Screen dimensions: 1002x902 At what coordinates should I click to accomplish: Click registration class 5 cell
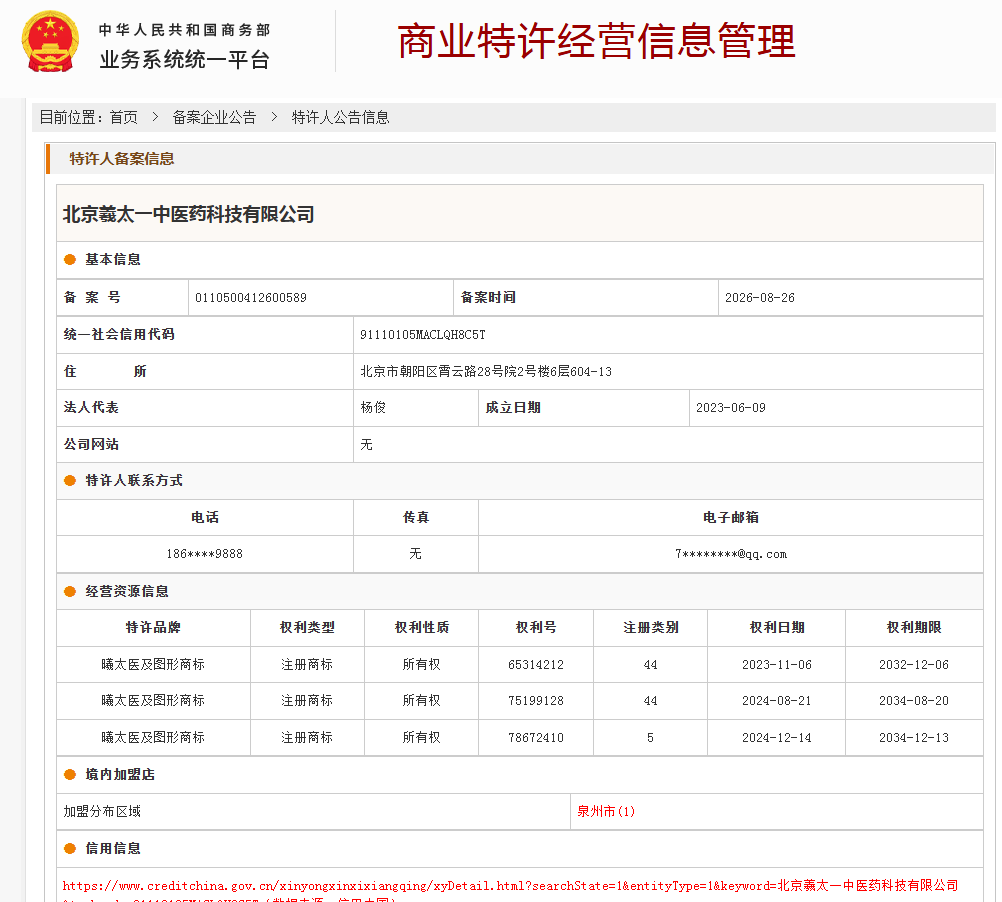651,738
